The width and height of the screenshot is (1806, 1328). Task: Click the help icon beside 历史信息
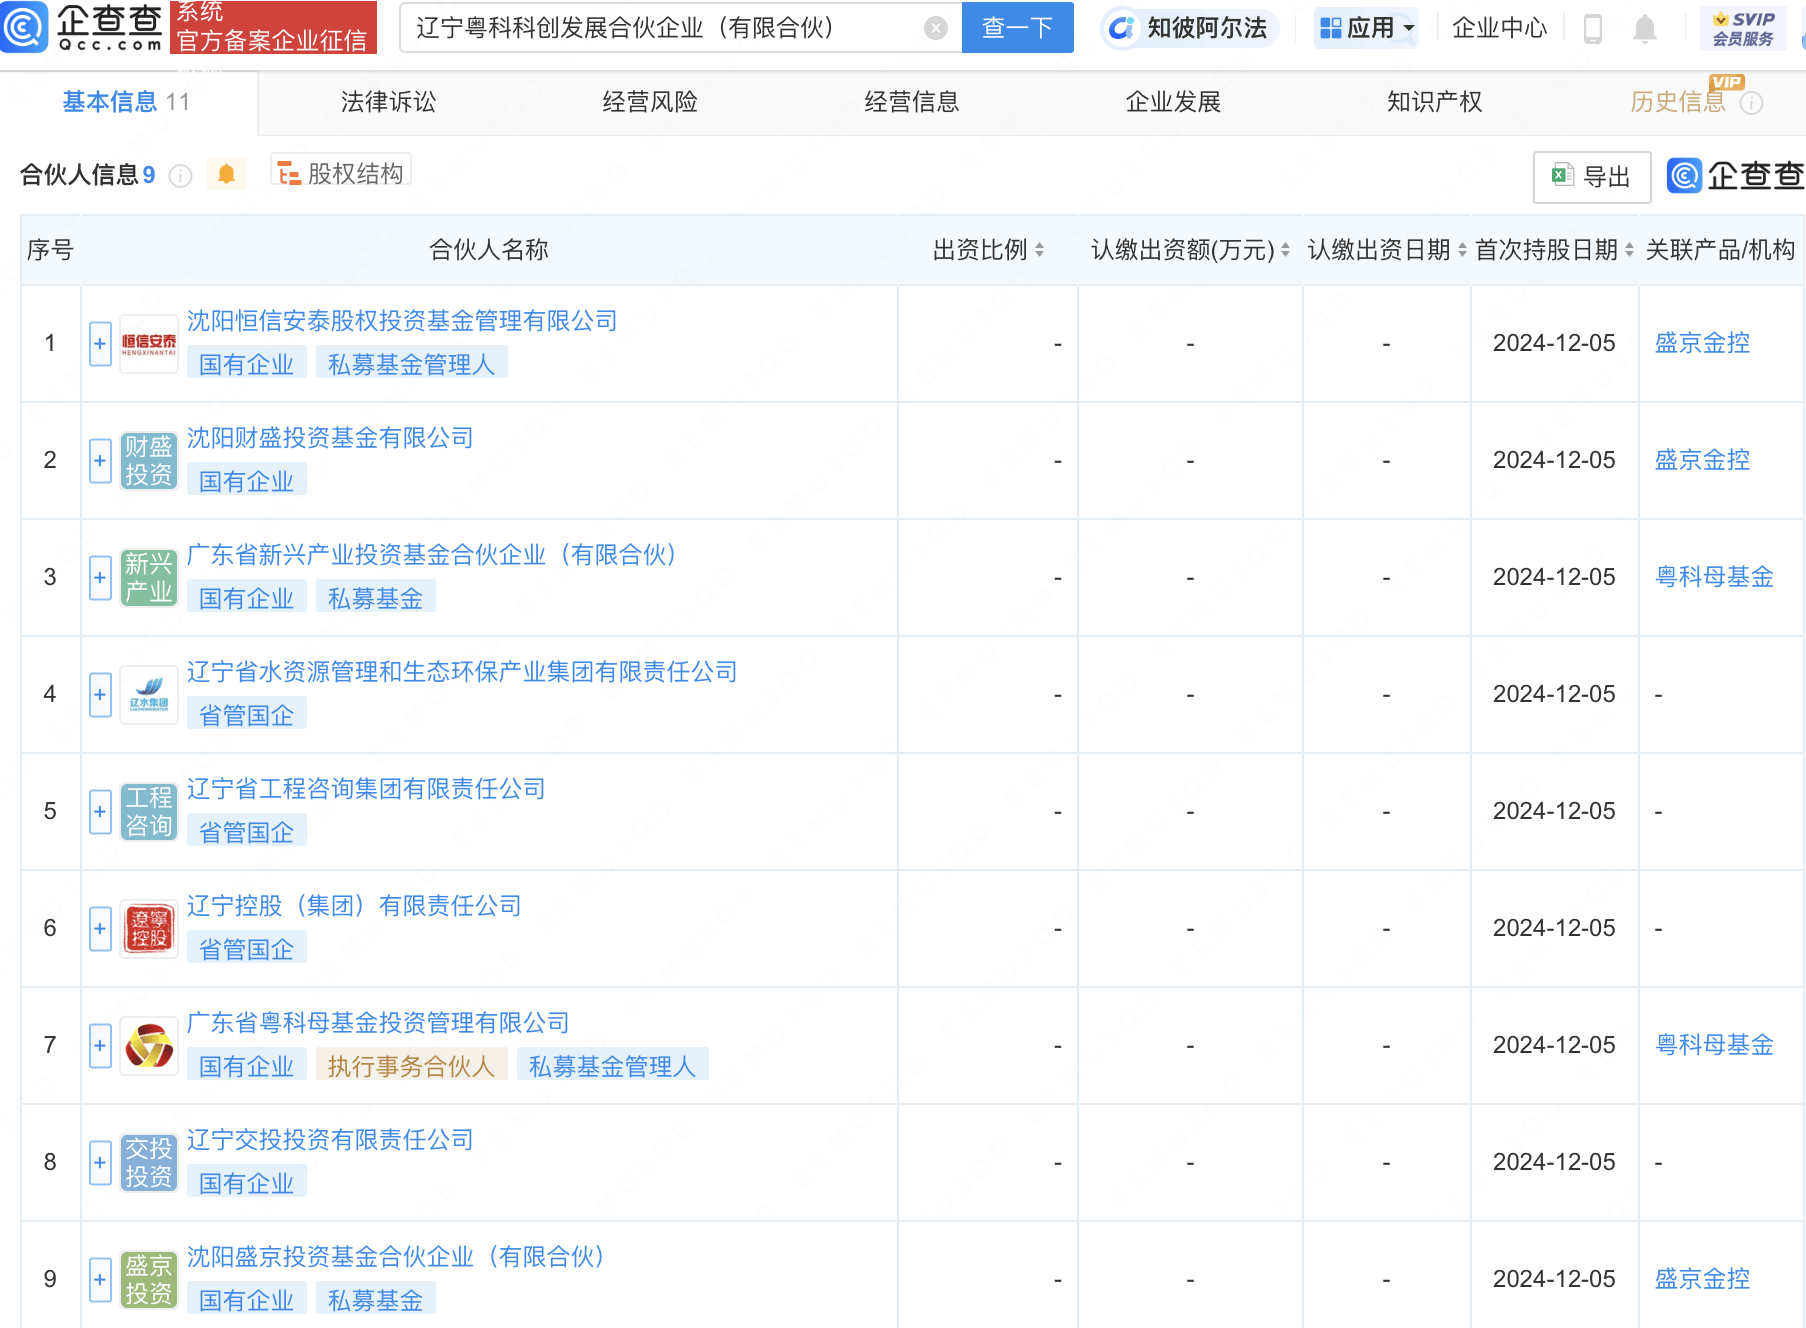(x=1751, y=103)
